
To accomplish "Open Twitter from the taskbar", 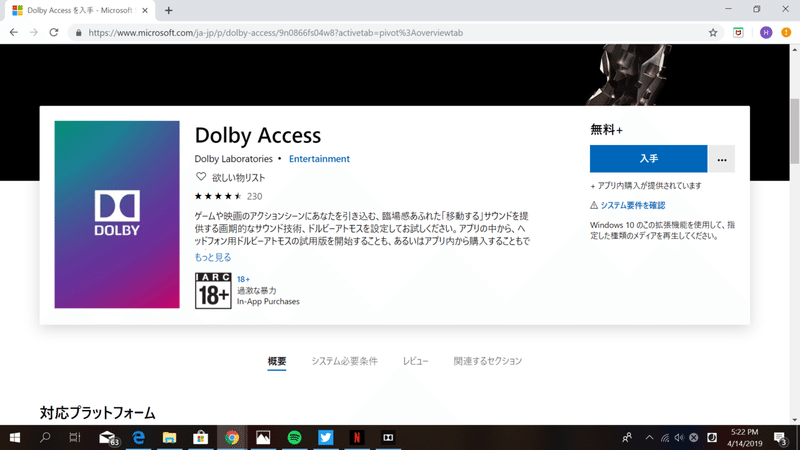I will [326, 437].
